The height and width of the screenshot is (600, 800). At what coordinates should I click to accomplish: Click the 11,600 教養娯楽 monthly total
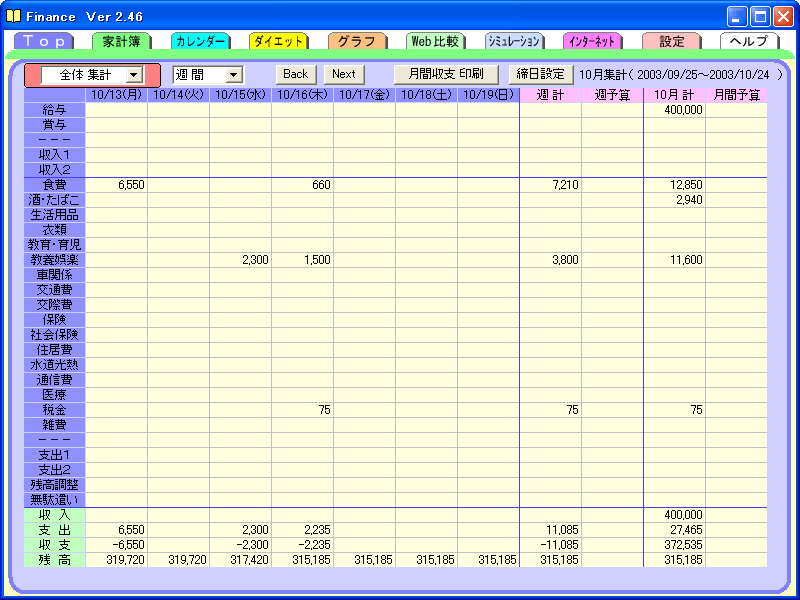click(x=674, y=260)
